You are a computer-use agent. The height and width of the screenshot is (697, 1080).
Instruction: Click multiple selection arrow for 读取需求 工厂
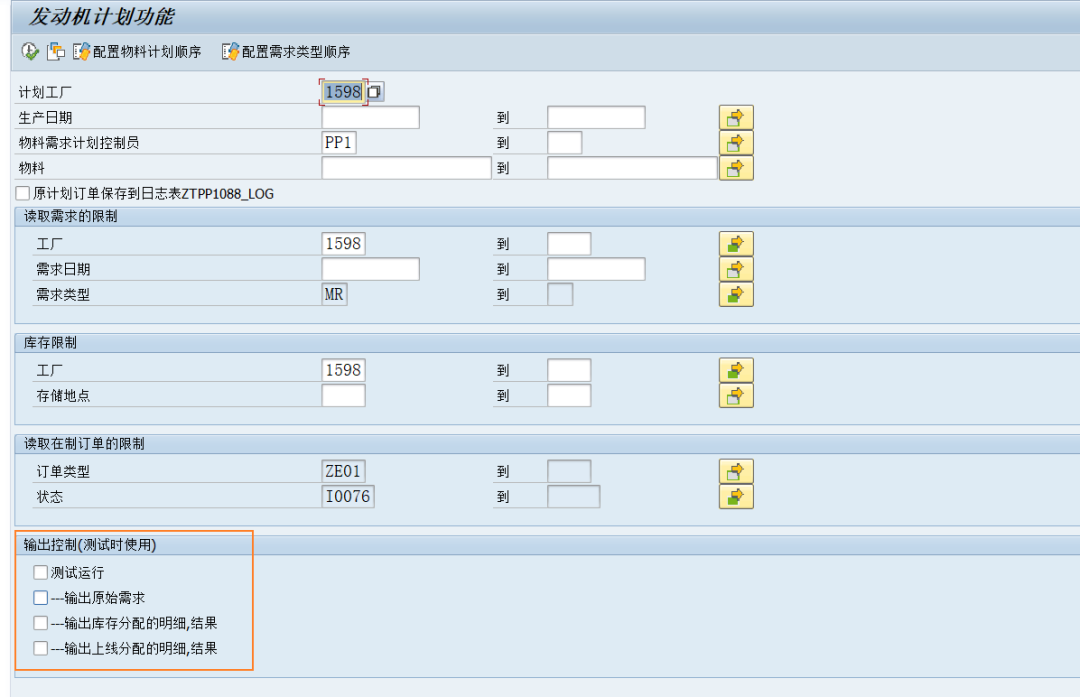[x=736, y=244]
